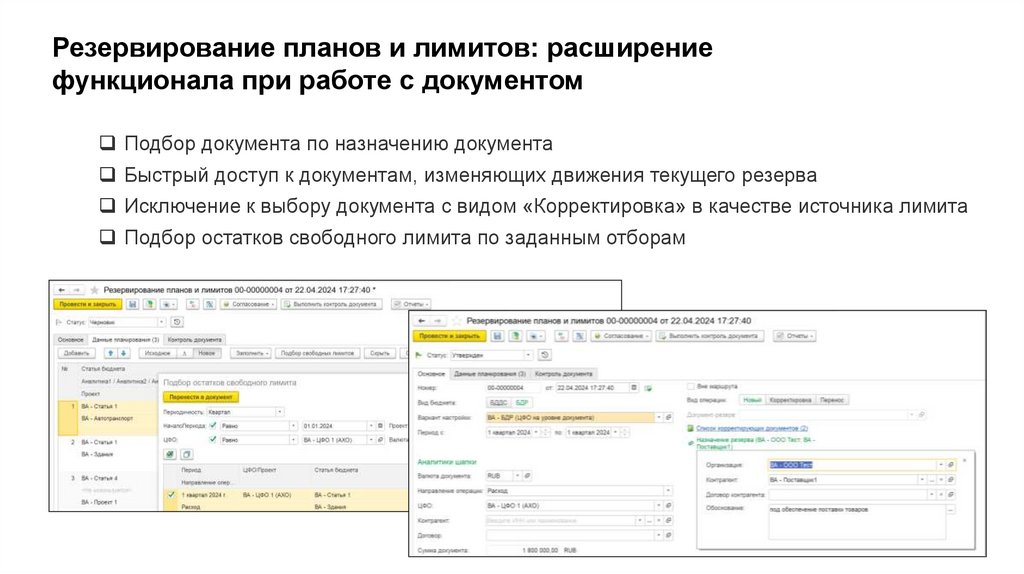The image size is (1024, 574).
Task: Click Скрыть button in rear window
Action: [x=379, y=353]
